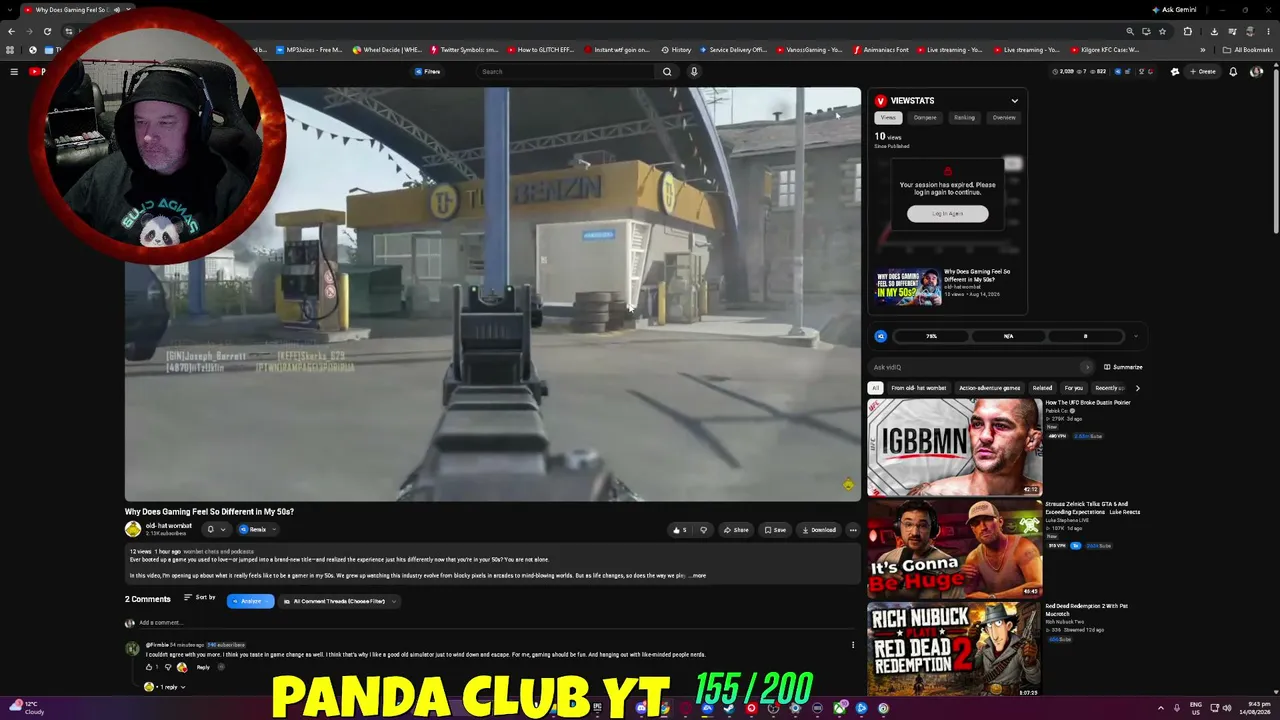Dislike the video with thumbs down
This screenshot has width=1280, height=720.
[703, 530]
